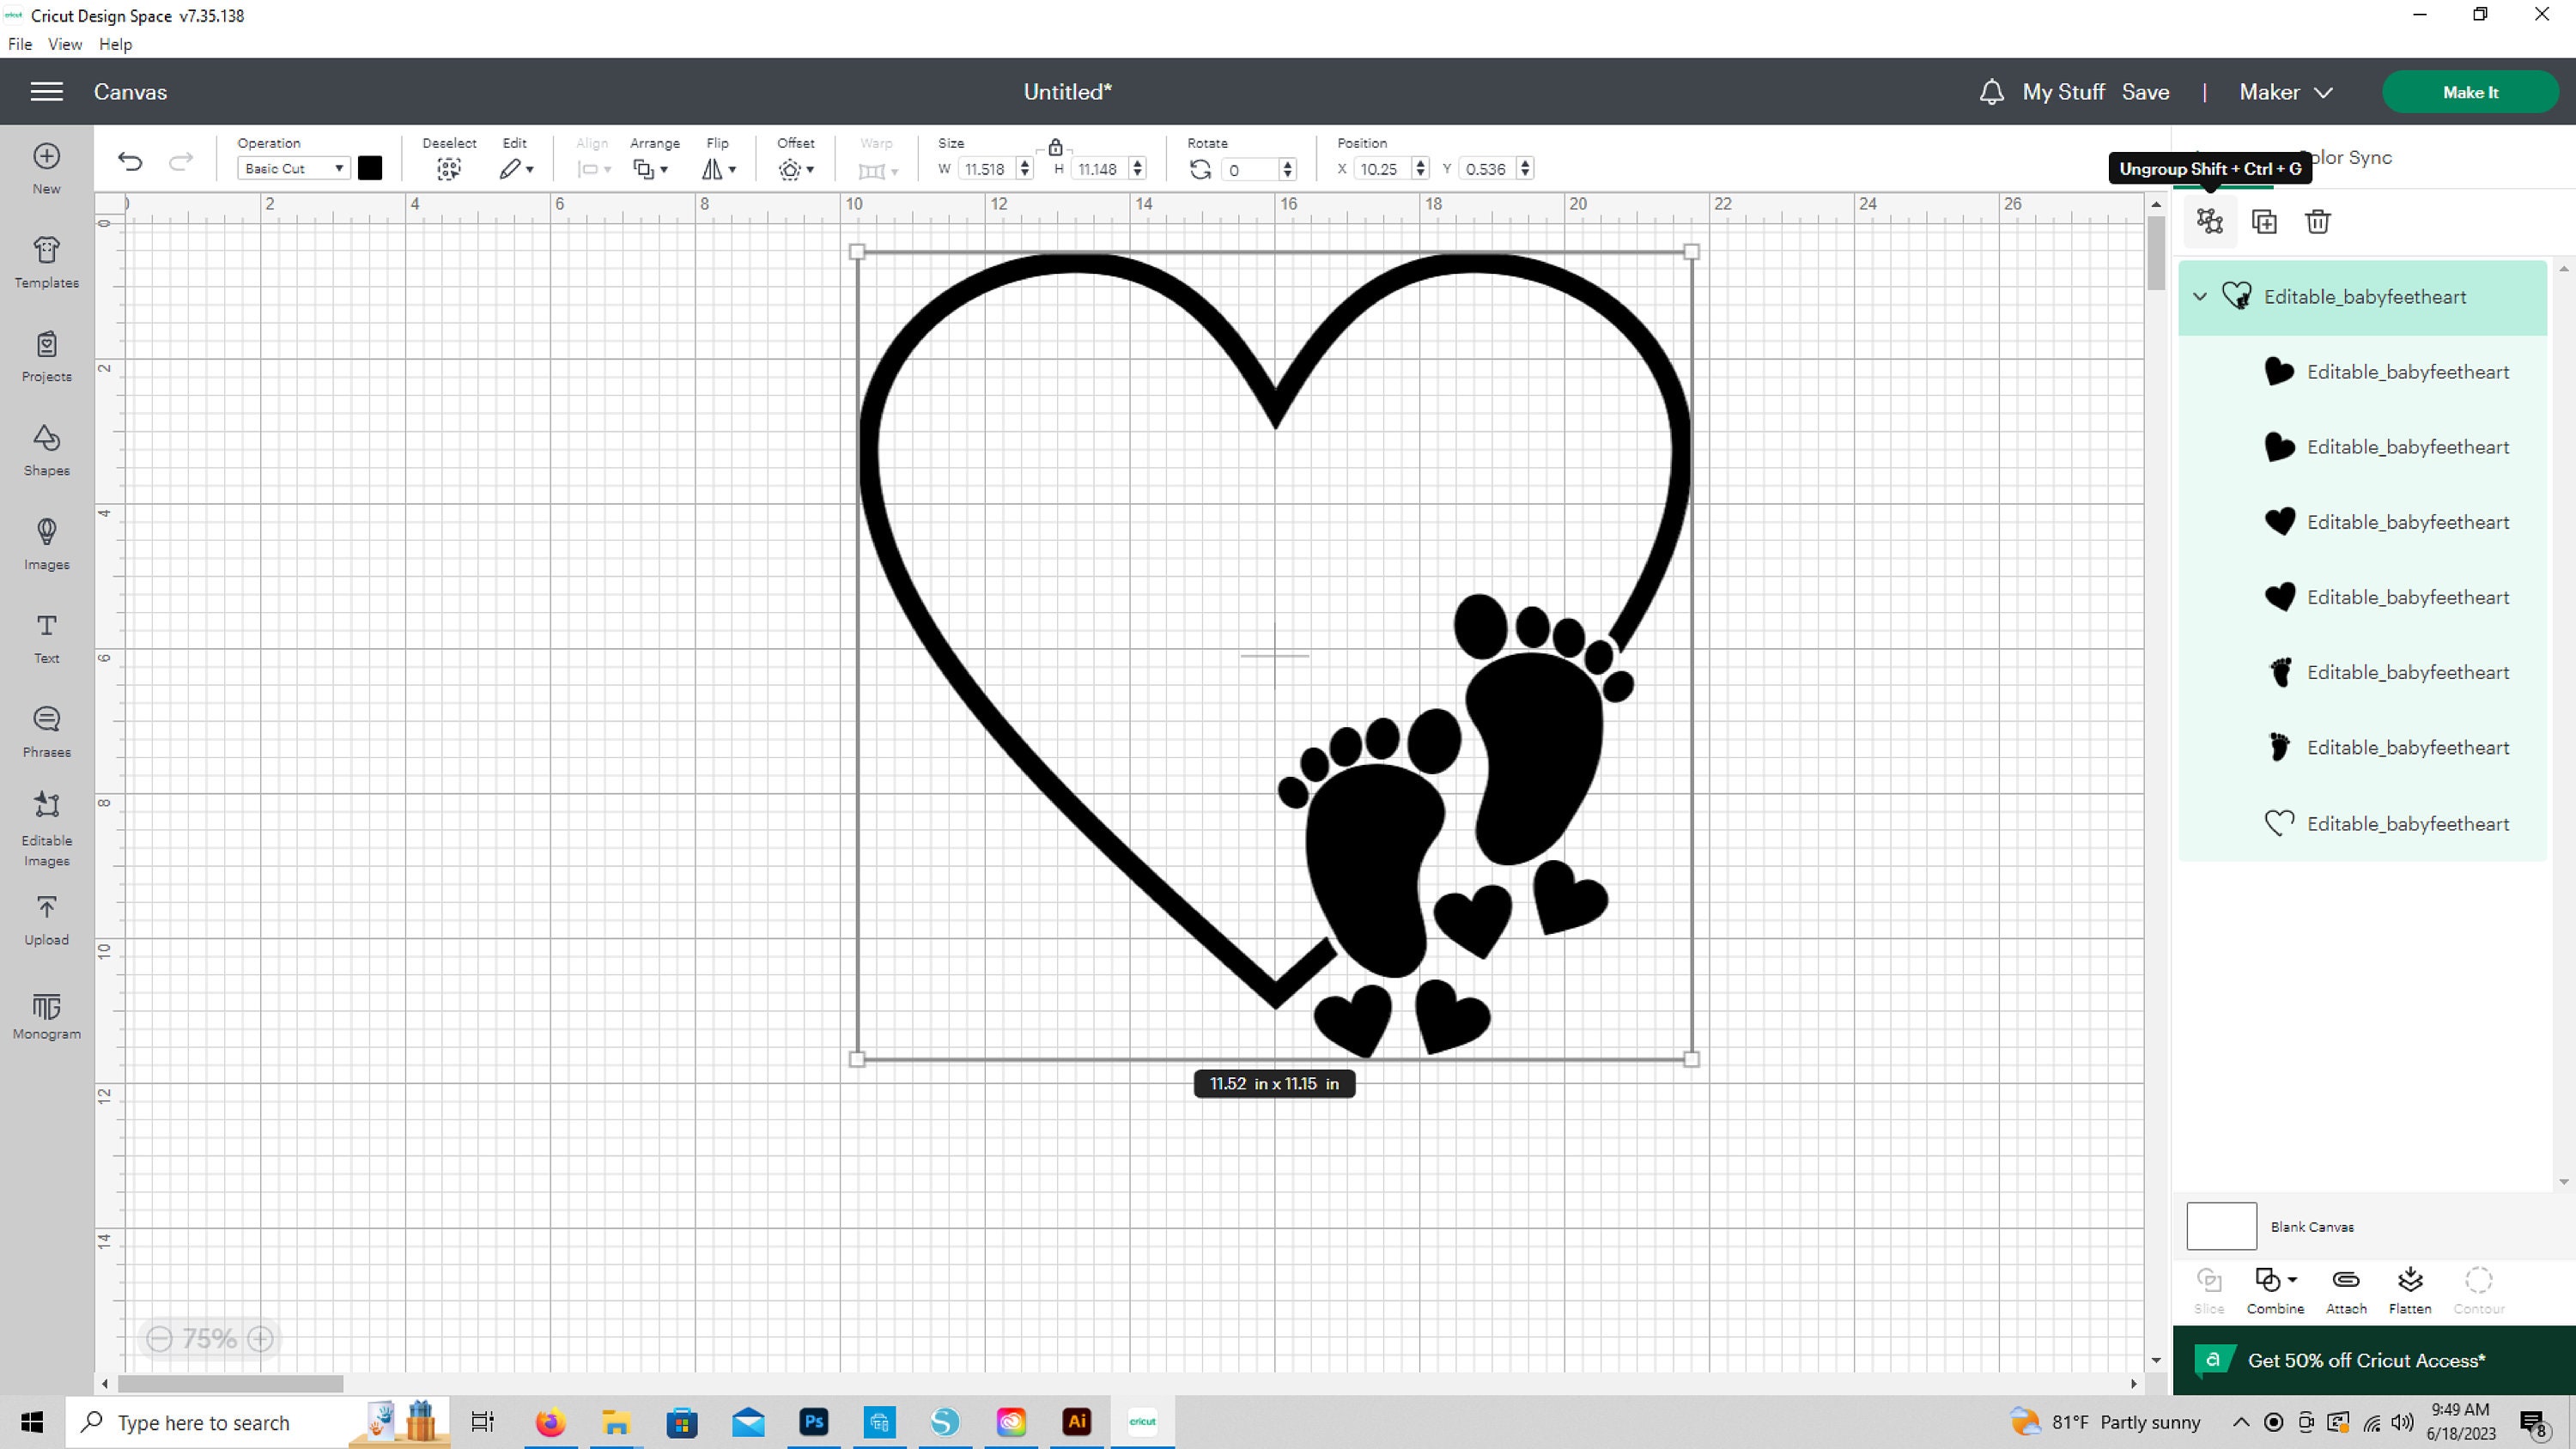Open the Operation Basic Cut dropdown
This screenshot has height=1449, width=2576.
(x=294, y=168)
